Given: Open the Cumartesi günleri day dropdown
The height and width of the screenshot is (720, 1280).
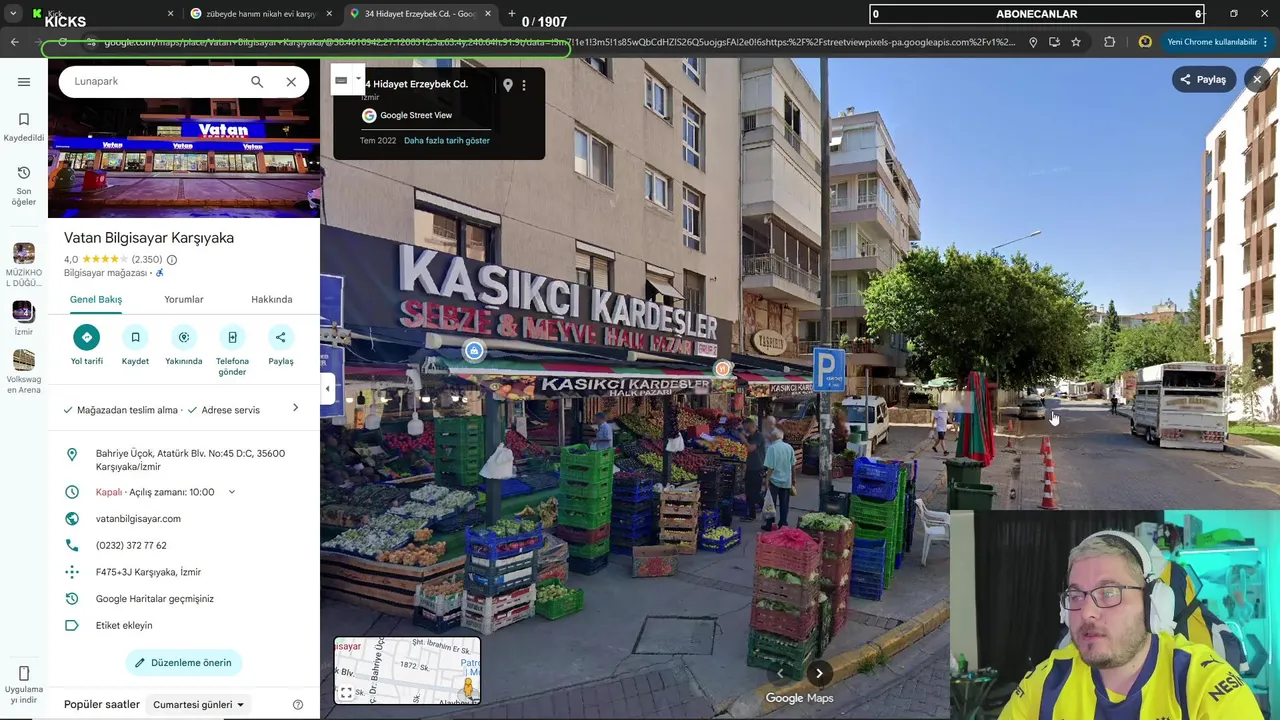Looking at the screenshot, I should click(198, 705).
